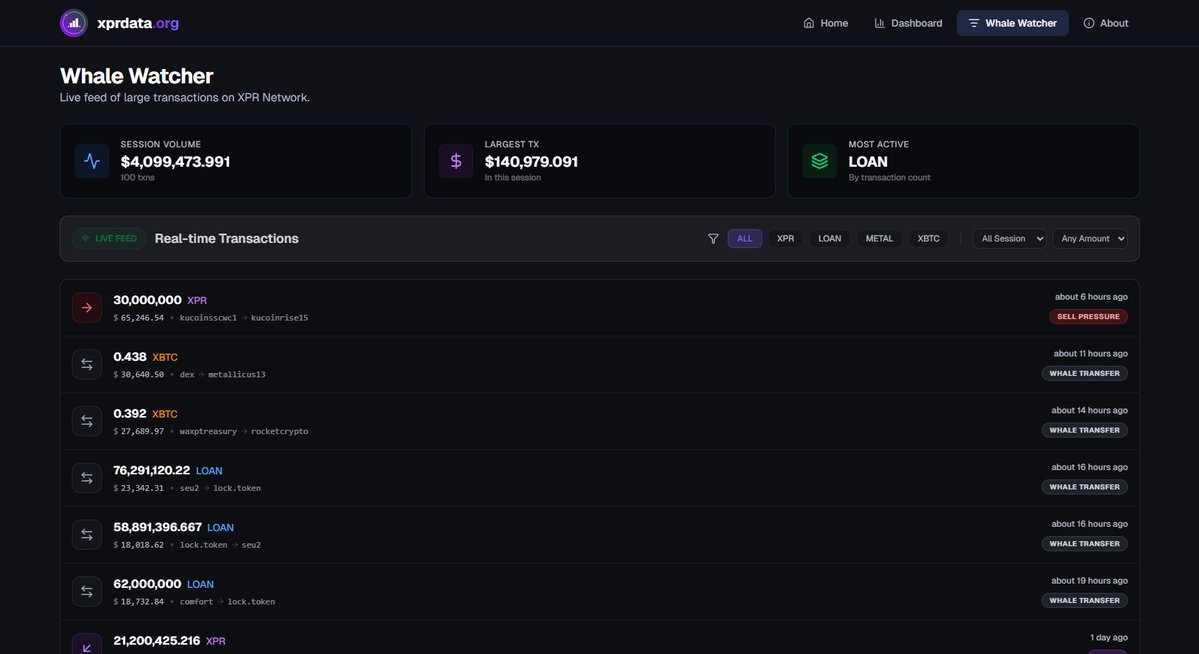Click WHALE TRANSFER badge on 62,000,000 LOAN row
1199x654 pixels.
pyautogui.click(x=1084, y=600)
